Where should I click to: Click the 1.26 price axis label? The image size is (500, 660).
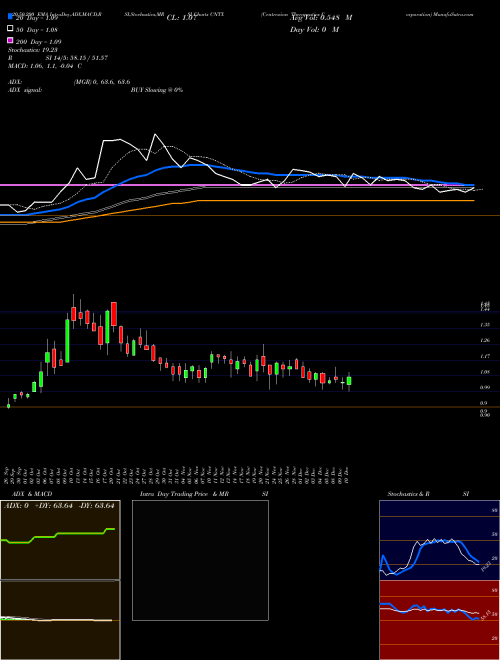485,341
